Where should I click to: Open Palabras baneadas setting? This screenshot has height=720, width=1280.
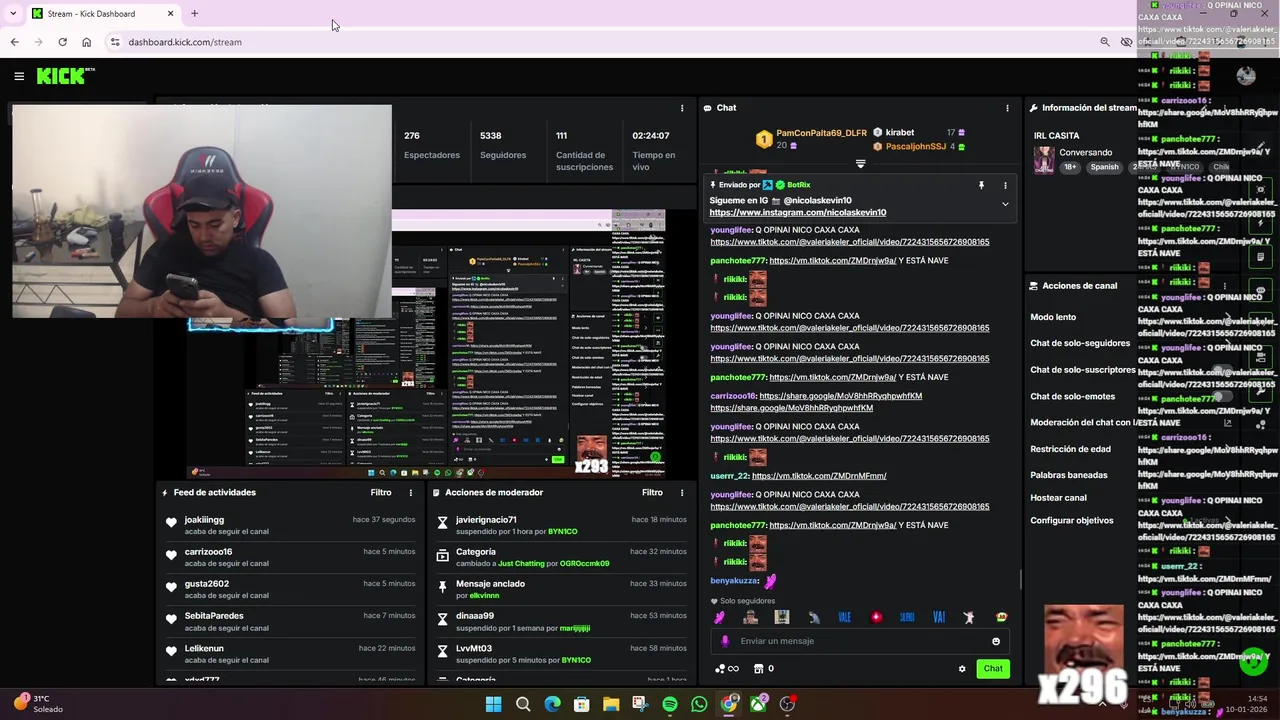(x=1069, y=475)
